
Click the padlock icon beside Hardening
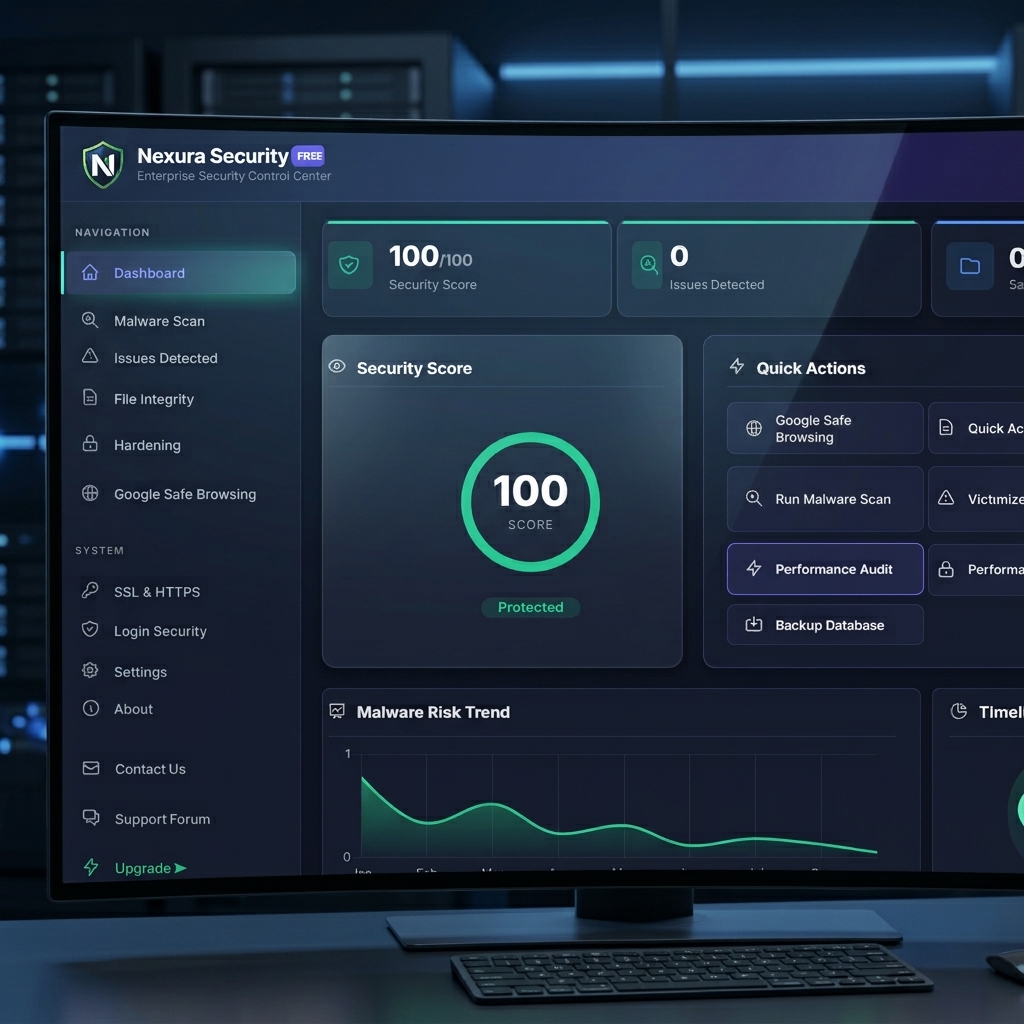pyautogui.click(x=90, y=443)
